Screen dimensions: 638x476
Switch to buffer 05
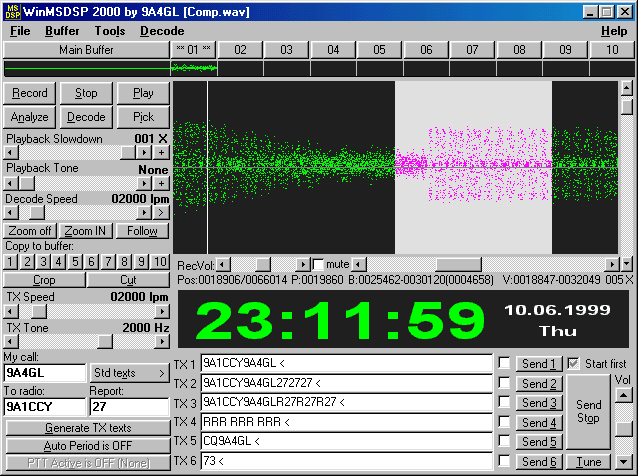(379, 50)
